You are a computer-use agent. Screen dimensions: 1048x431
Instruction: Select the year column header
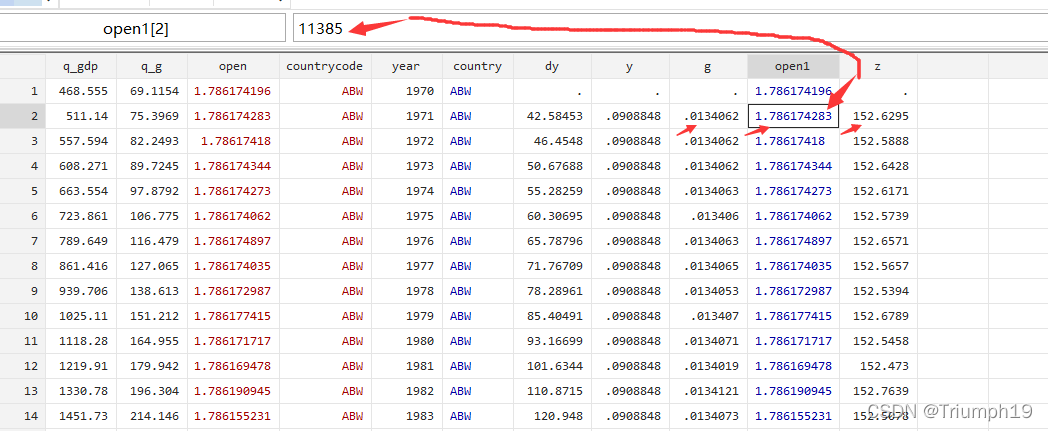click(x=406, y=66)
